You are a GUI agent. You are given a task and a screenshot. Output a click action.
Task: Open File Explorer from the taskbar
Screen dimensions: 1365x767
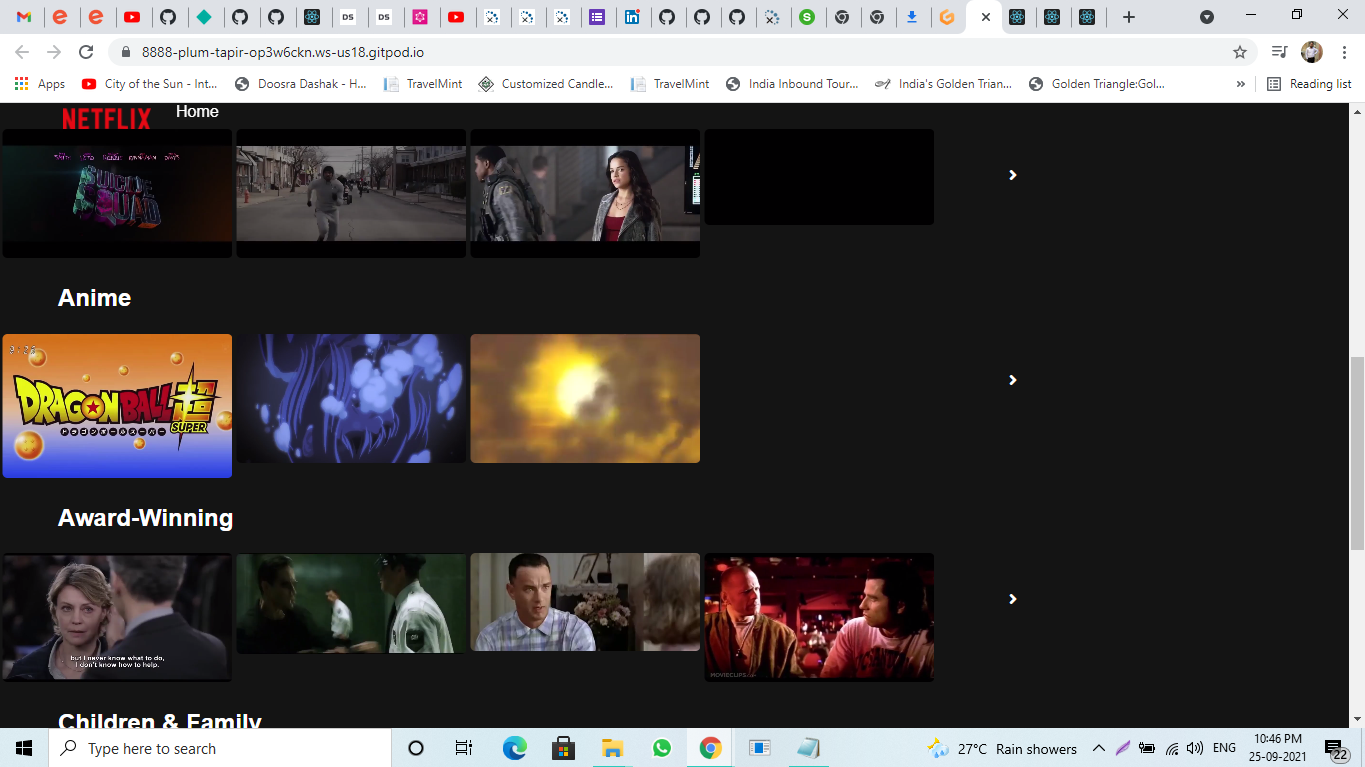click(612, 748)
